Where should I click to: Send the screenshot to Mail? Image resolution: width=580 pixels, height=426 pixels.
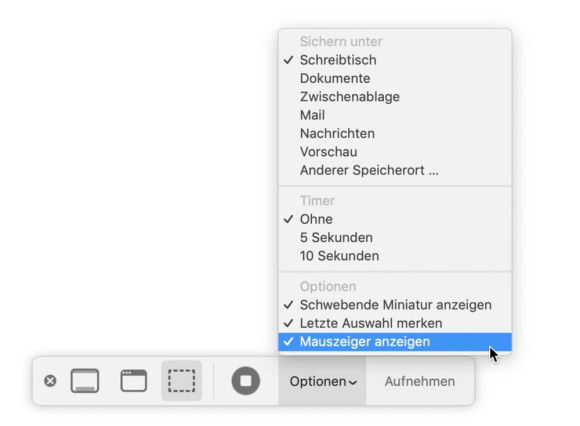point(395,115)
